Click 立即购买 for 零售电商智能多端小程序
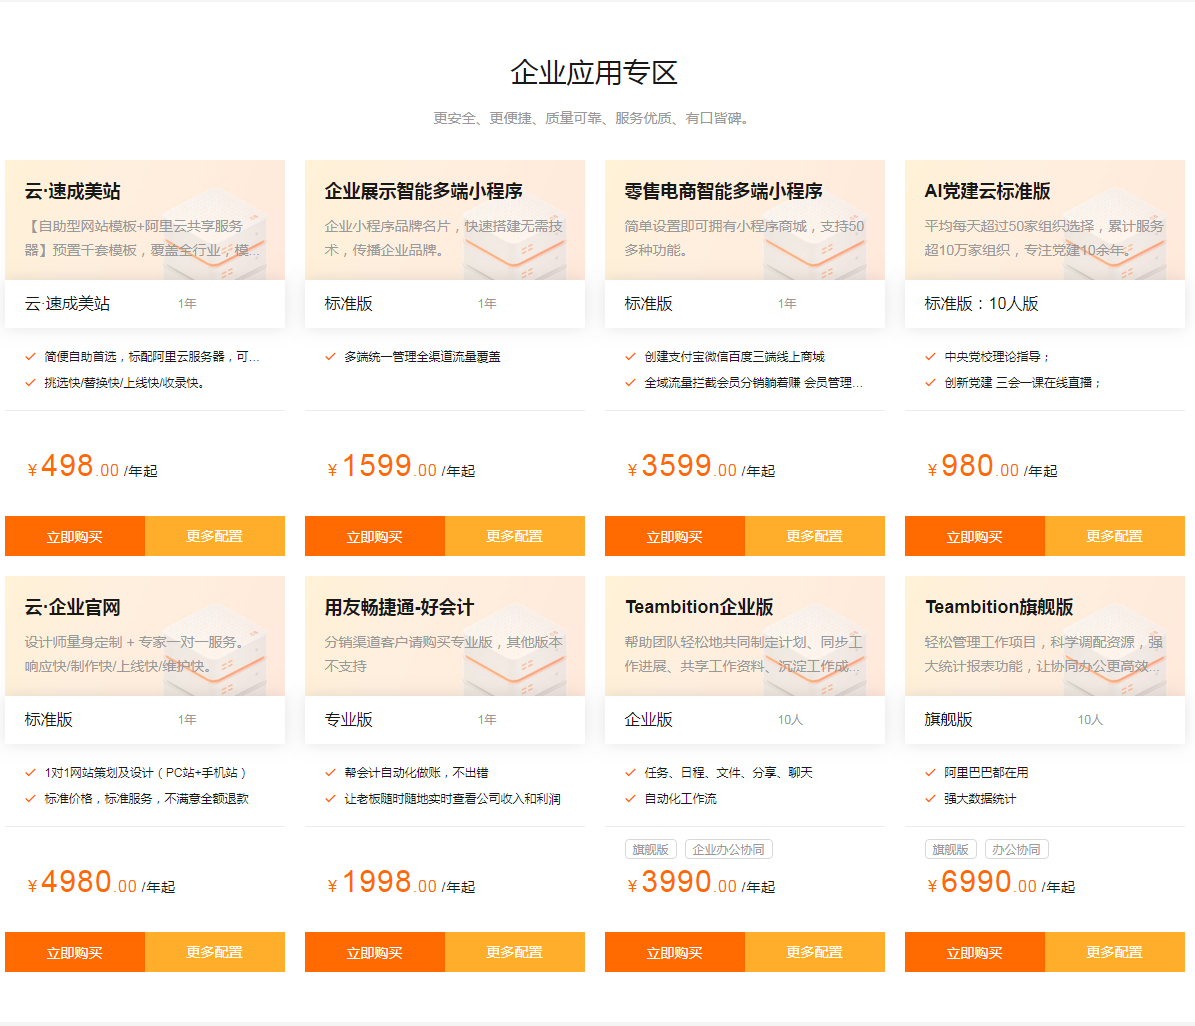1195x1026 pixels. click(x=674, y=536)
